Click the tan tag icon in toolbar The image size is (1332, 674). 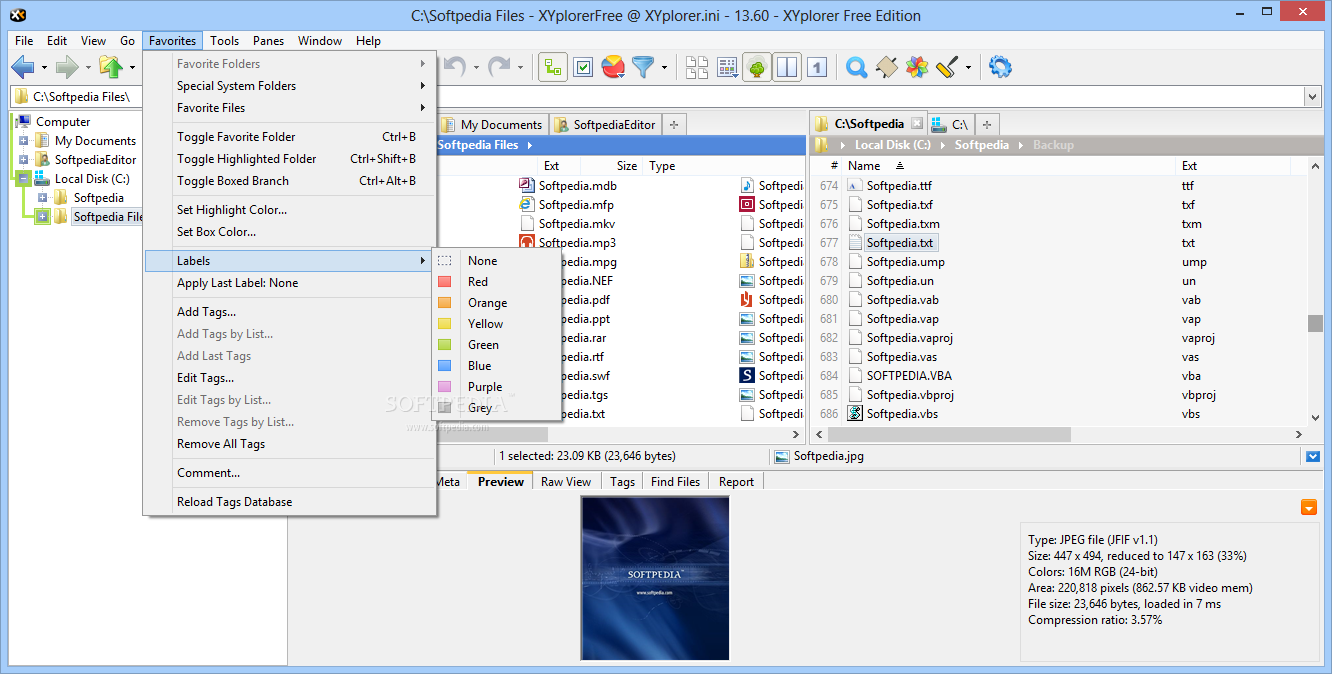click(x=886, y=68)
